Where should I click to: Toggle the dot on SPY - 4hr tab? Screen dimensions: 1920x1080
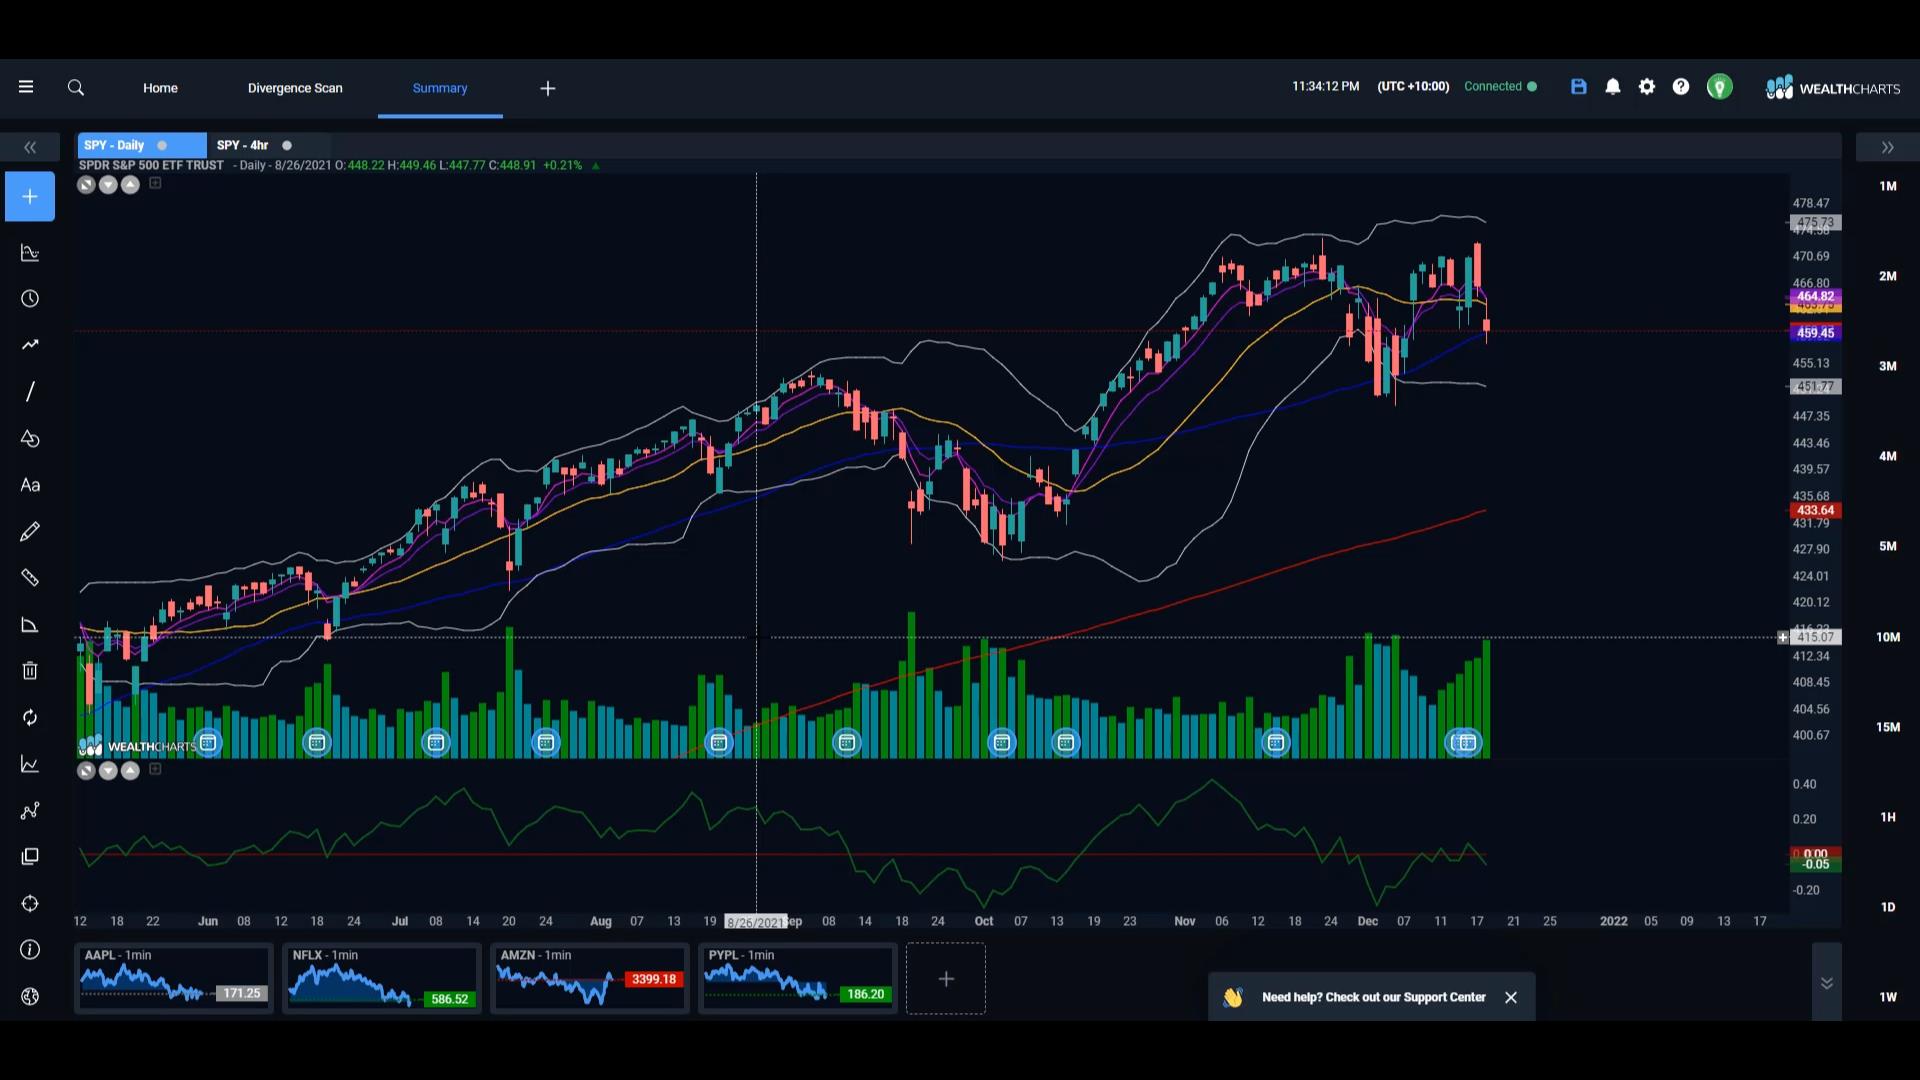click(x=287, y=146)
